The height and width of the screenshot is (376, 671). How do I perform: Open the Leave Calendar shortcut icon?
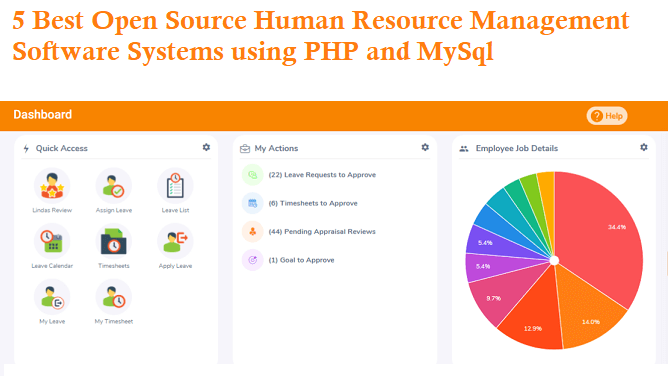pyautogui.click(x=52, y=241)
